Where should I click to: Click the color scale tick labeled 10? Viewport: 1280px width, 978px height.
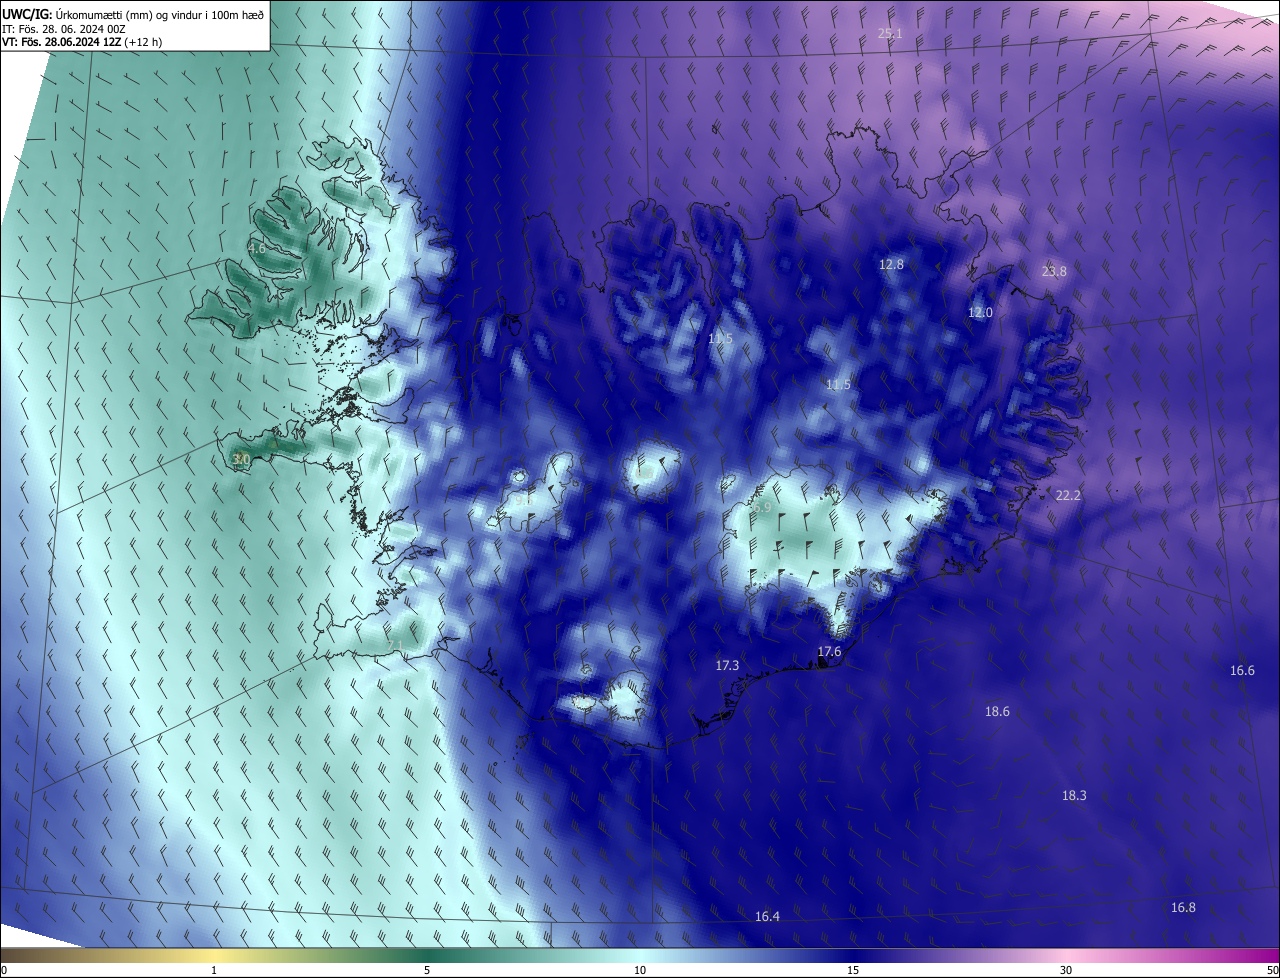(x=640, y=971)
